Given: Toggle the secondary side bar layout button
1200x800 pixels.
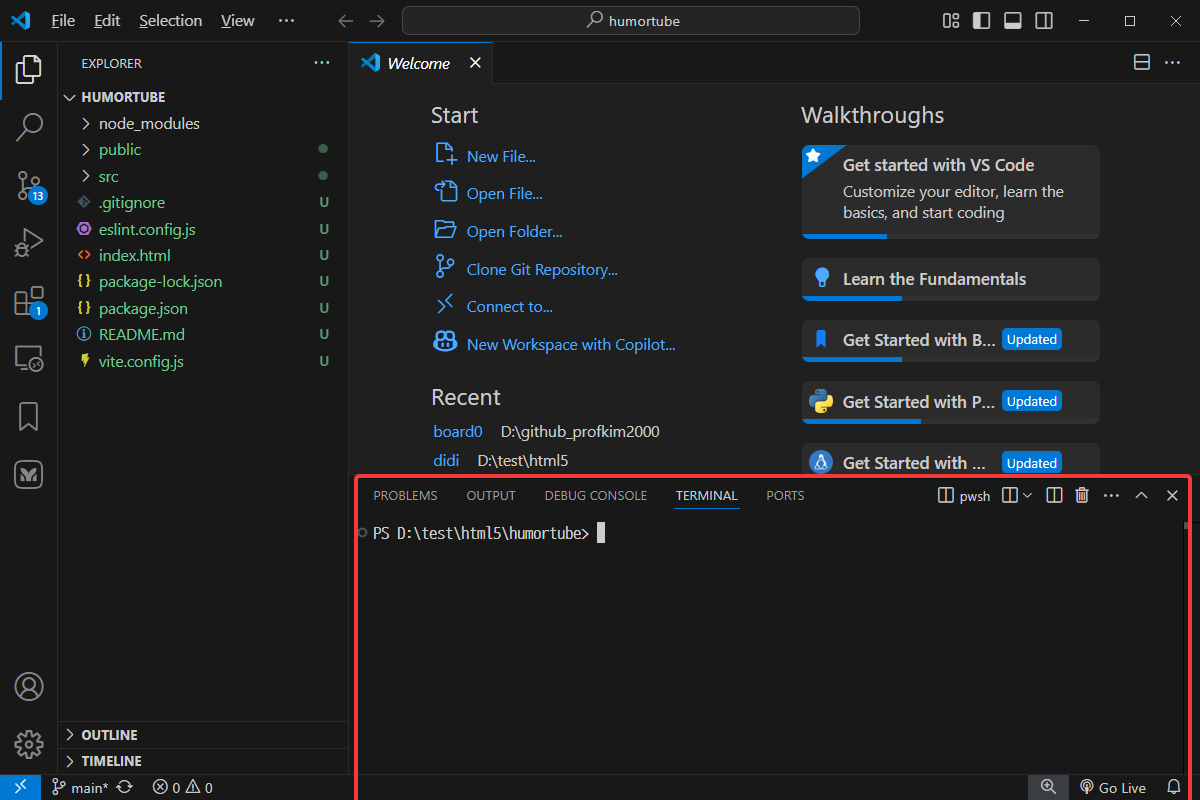Looking at the screenshot, I should tap(1043, 21).
